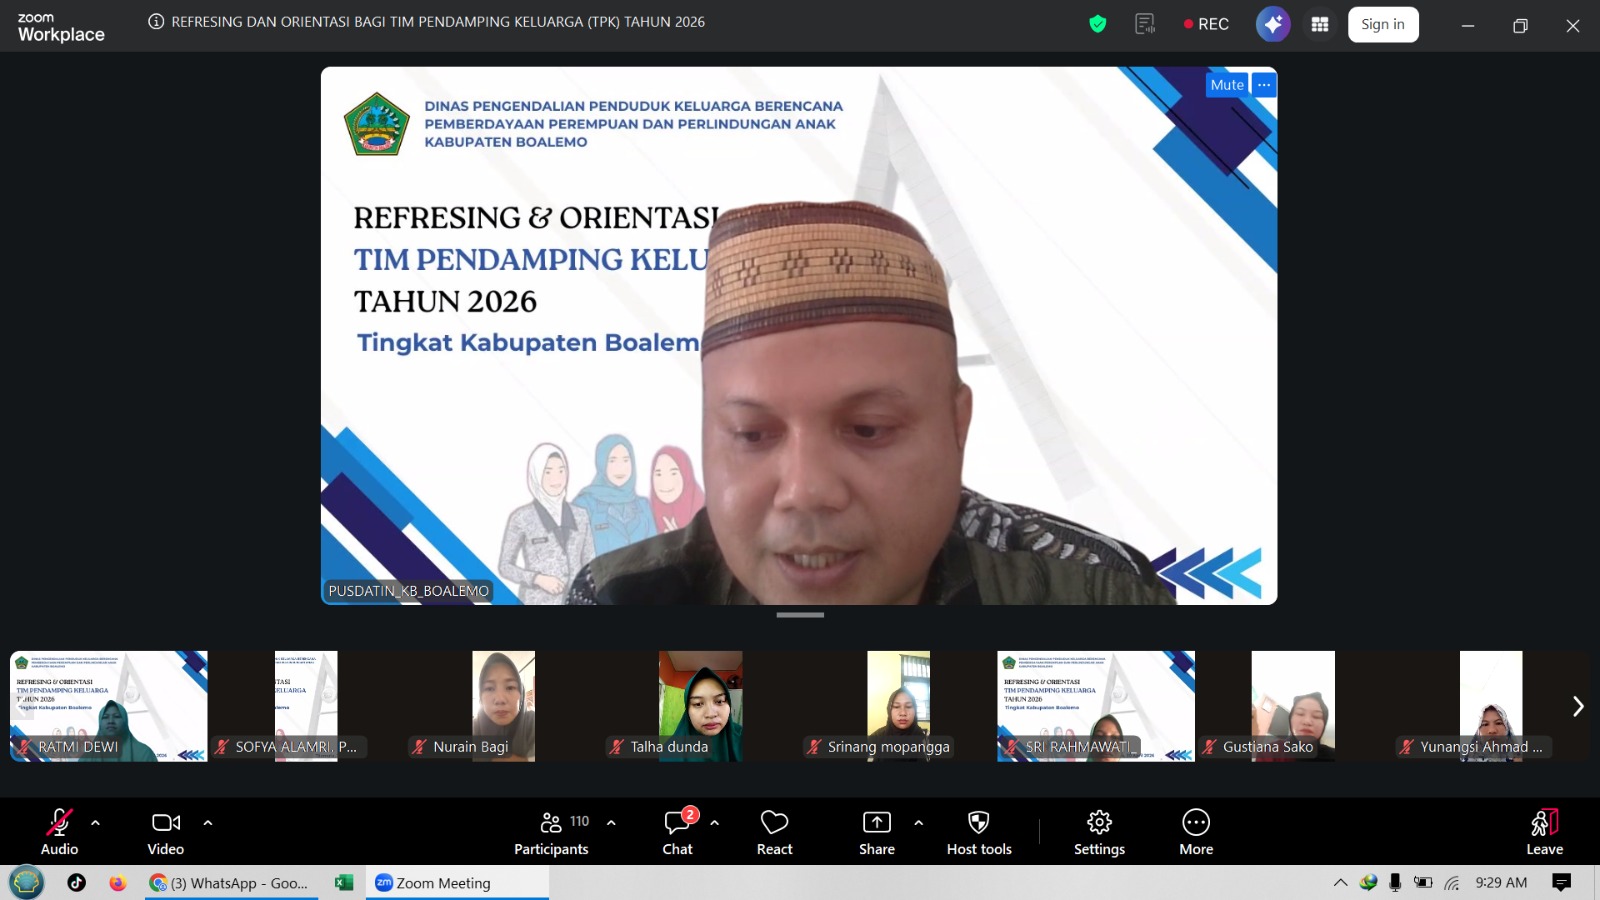Image resolution: width=1600 pixels, height=900 pixels.
Task: Click the battery tray icon
Action: coord(1423,882)
